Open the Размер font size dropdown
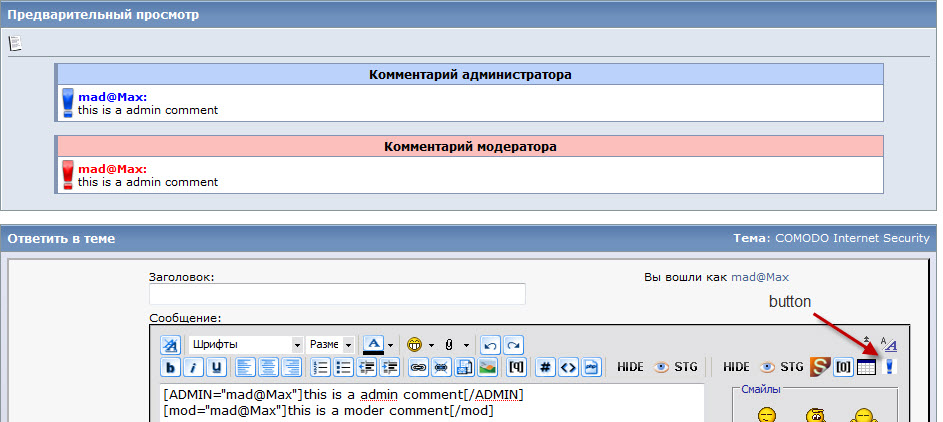Screen dimensions: 943x422 click(330, 344)
